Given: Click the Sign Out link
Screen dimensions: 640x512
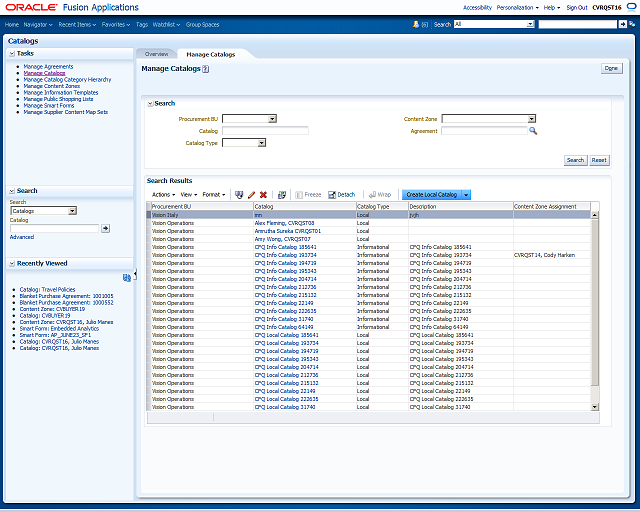Looking at the screenshot, I should pos(577,7).
